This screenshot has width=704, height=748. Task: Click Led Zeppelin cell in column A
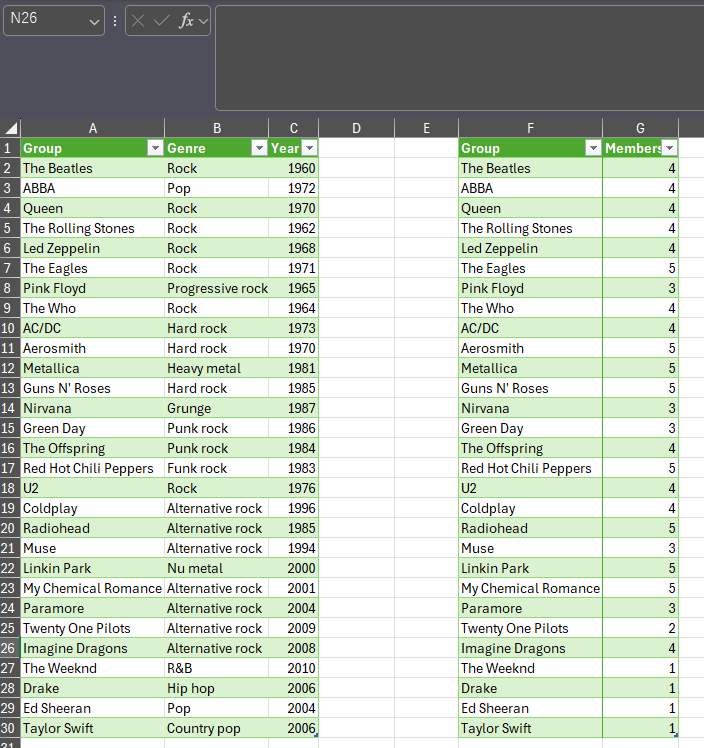pos(93,249)
